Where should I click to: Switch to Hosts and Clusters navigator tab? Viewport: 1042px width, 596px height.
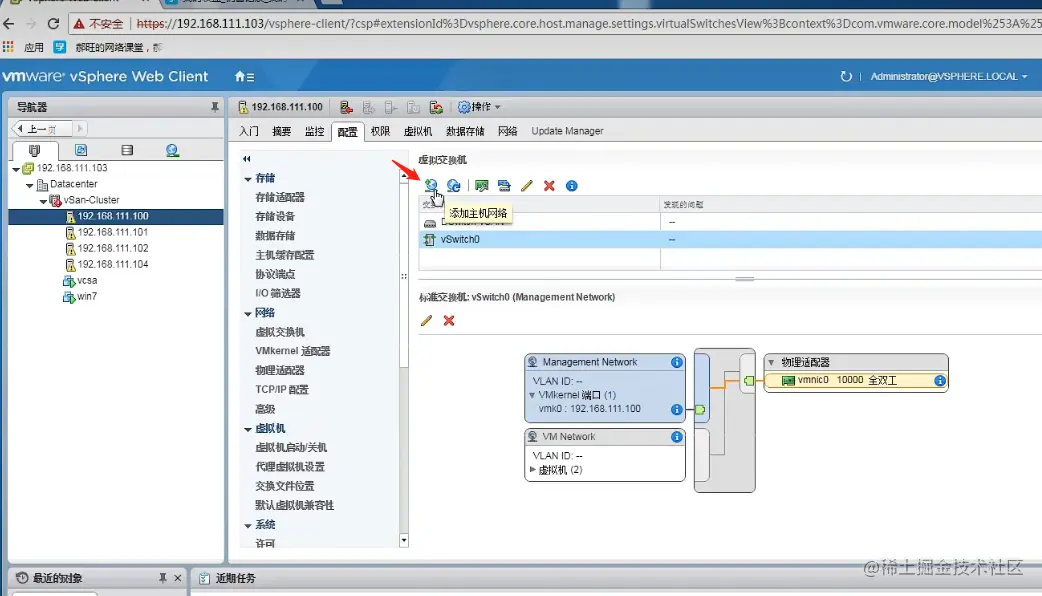click(x=35, y=150)
